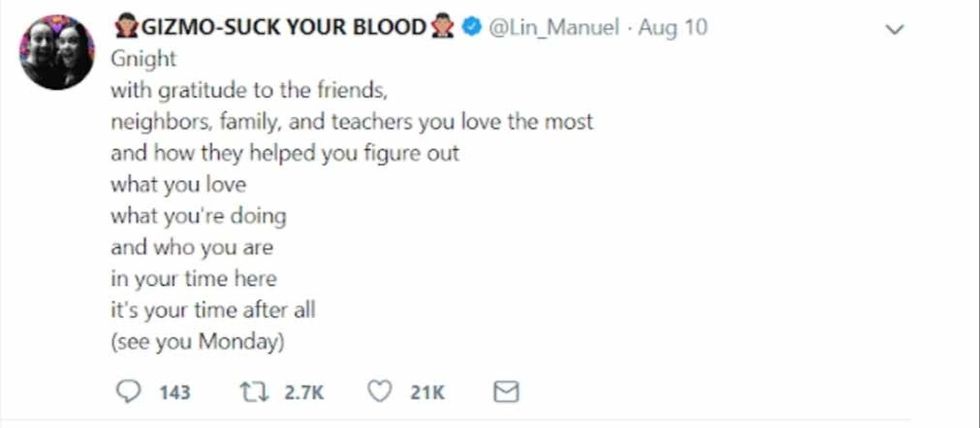Click the "what you're doing" tweet line
The width and height of the screenshot is (980, 428).
(x=197, y=215)
